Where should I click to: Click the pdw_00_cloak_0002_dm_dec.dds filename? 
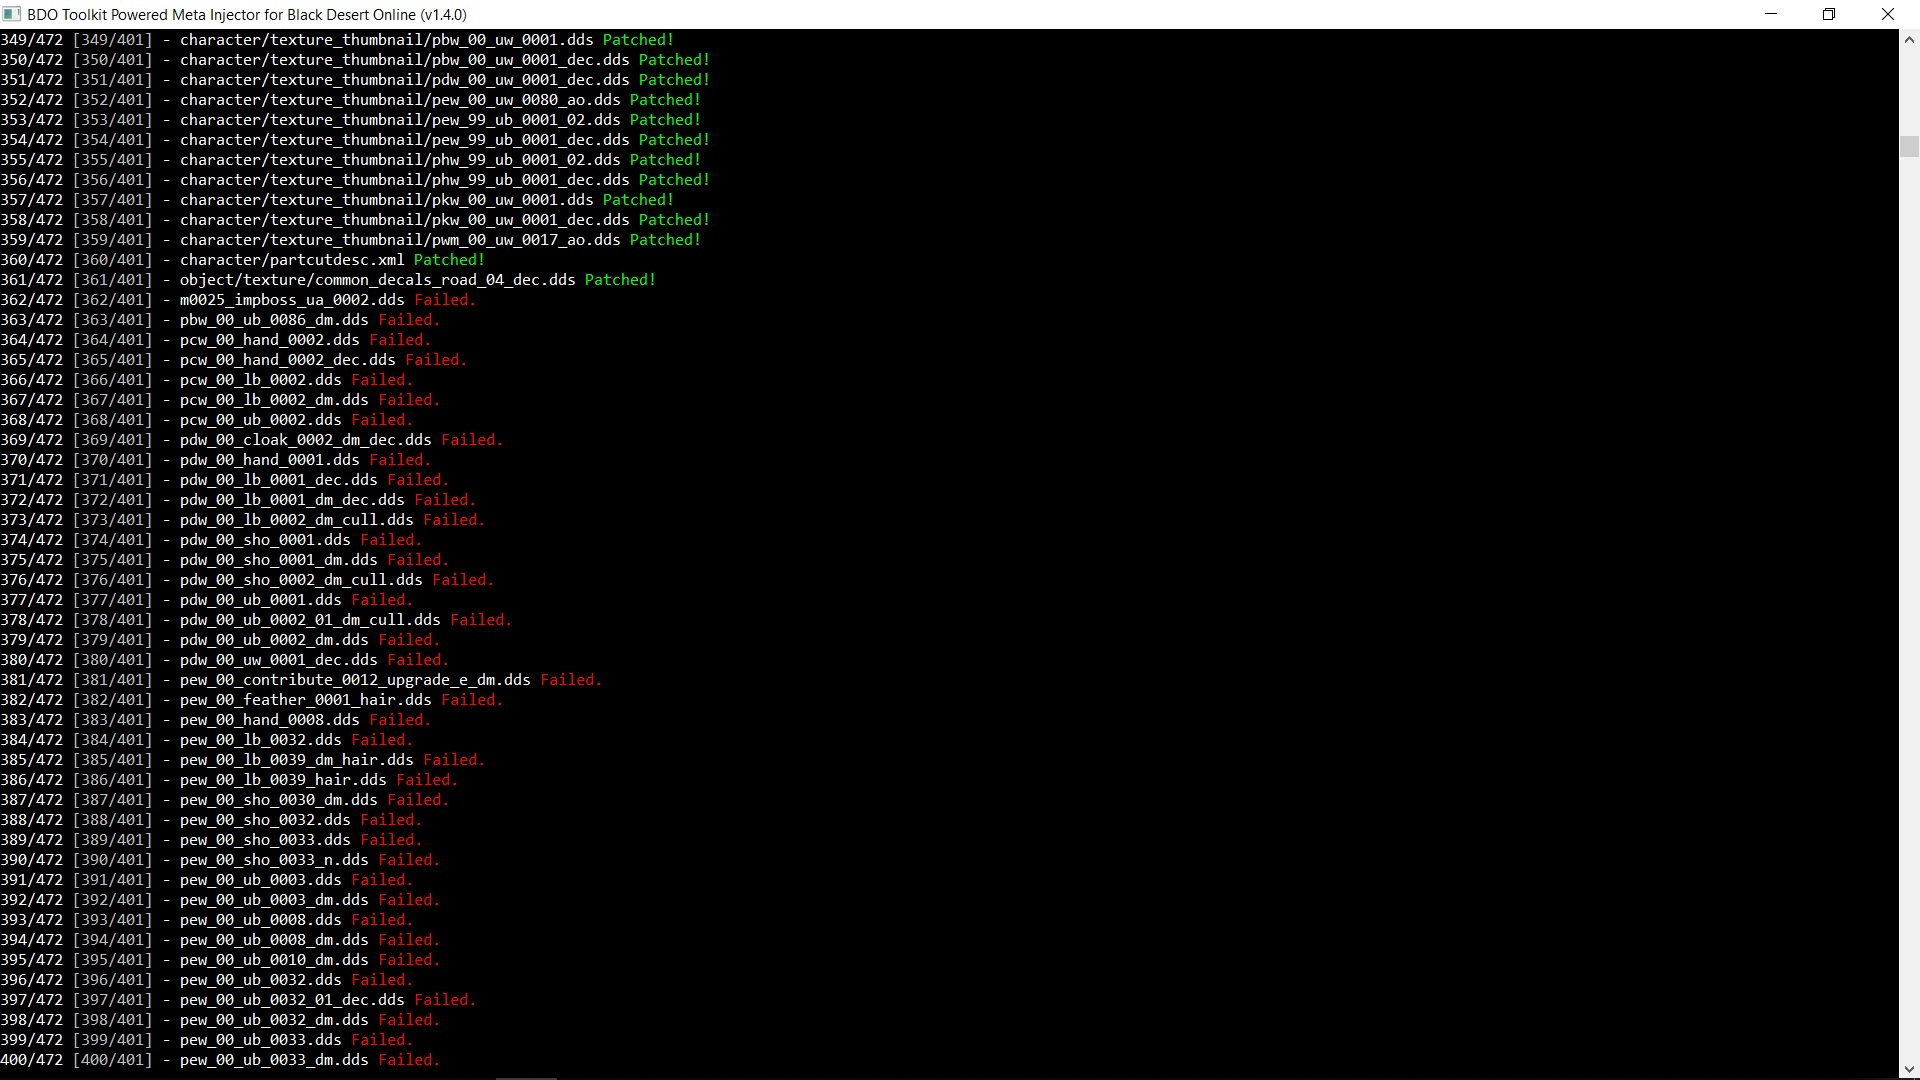(305, 440)
